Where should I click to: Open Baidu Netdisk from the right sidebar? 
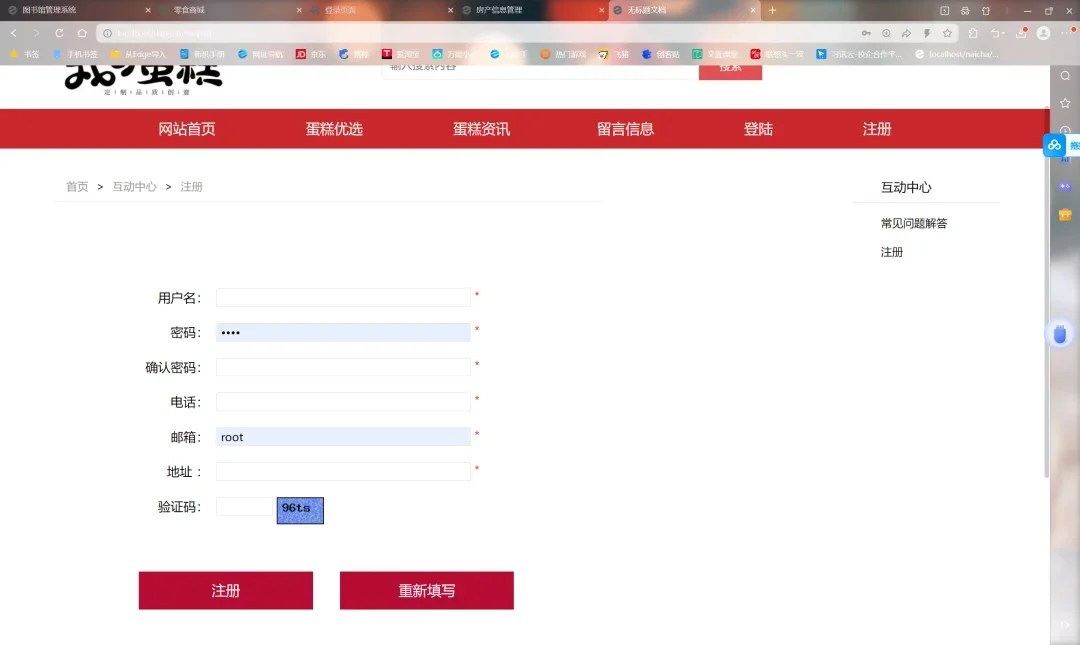1054,145
